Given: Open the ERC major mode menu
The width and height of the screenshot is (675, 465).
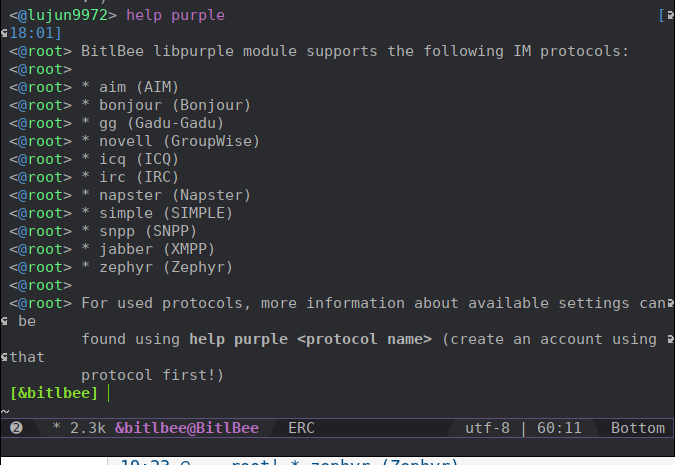Looking at the screenshot, I should pyautogui.click(x=301, y=428).
